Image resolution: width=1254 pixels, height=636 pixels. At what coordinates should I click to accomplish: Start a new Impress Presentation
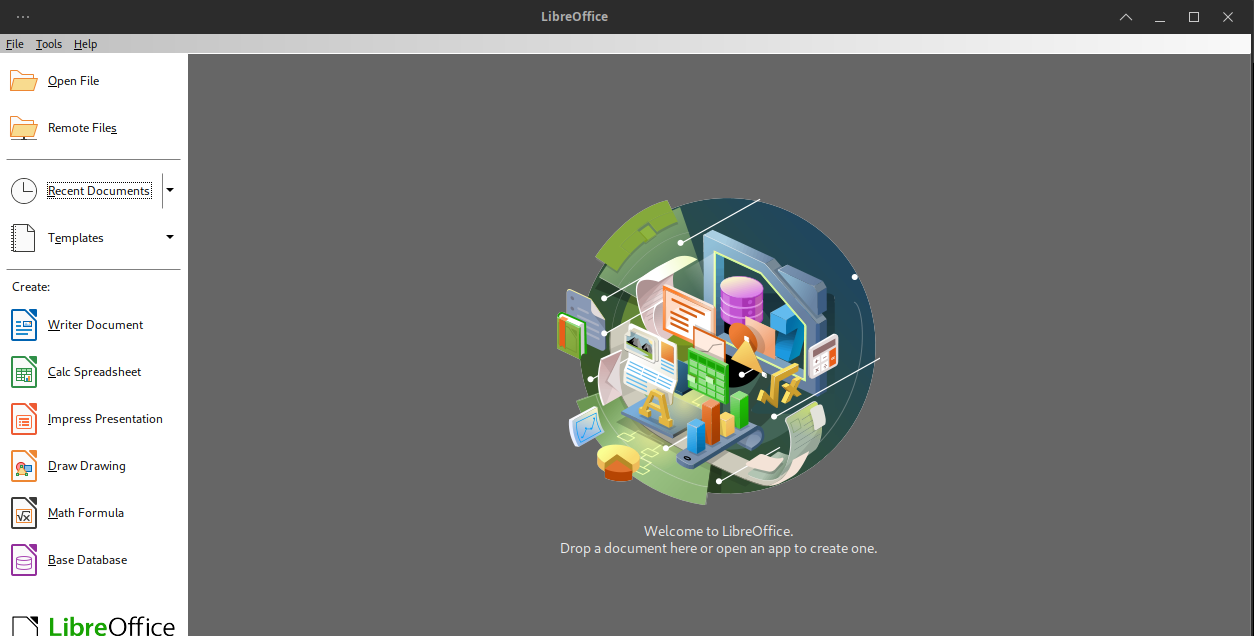coord(104,419)
